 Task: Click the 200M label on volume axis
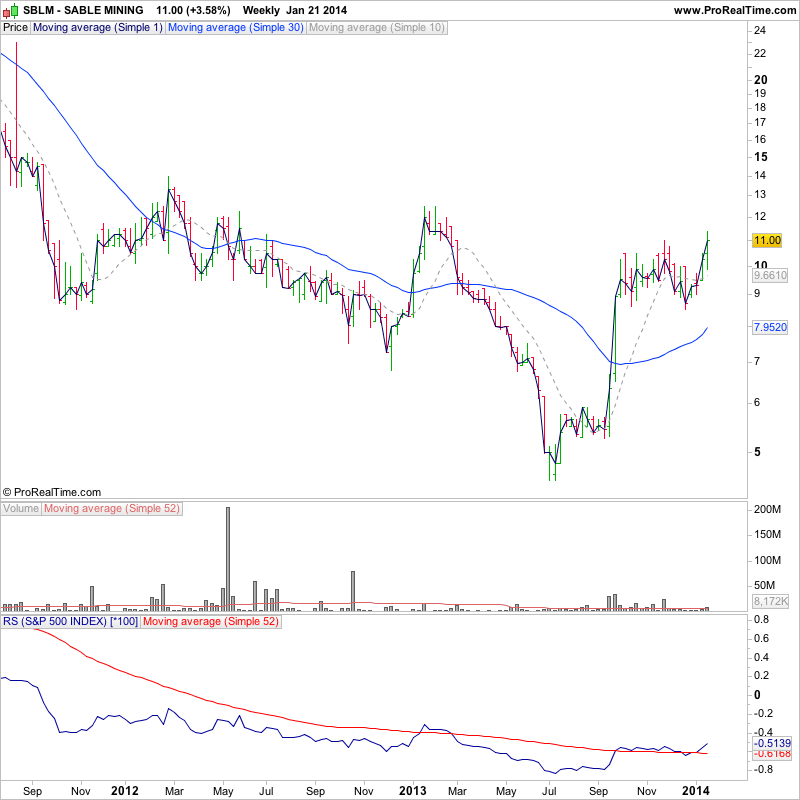767,509
